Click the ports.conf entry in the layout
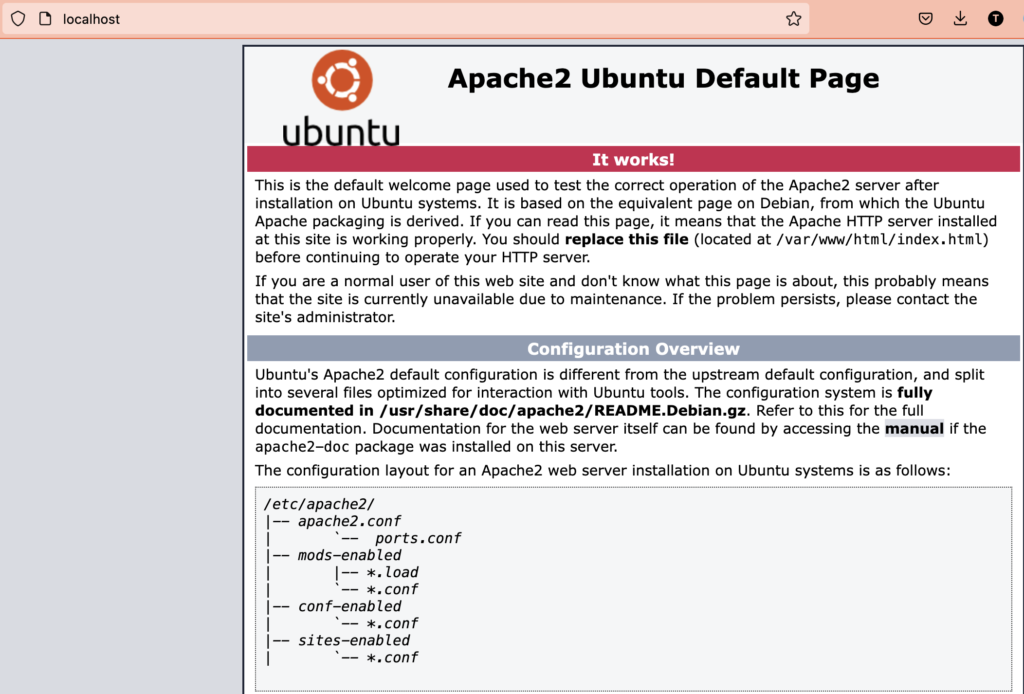 417,537
